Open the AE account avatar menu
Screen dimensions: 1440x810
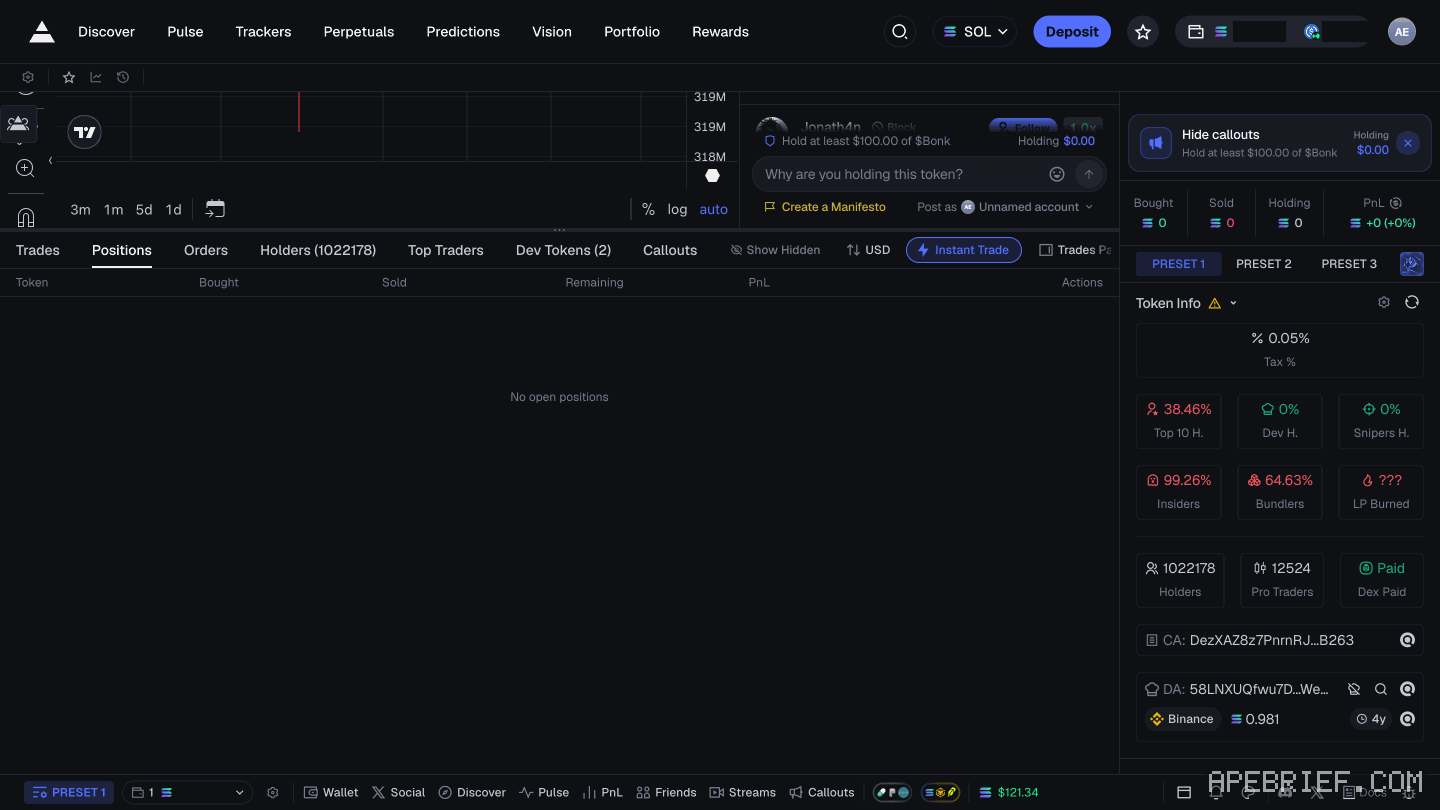point(1402,32)
